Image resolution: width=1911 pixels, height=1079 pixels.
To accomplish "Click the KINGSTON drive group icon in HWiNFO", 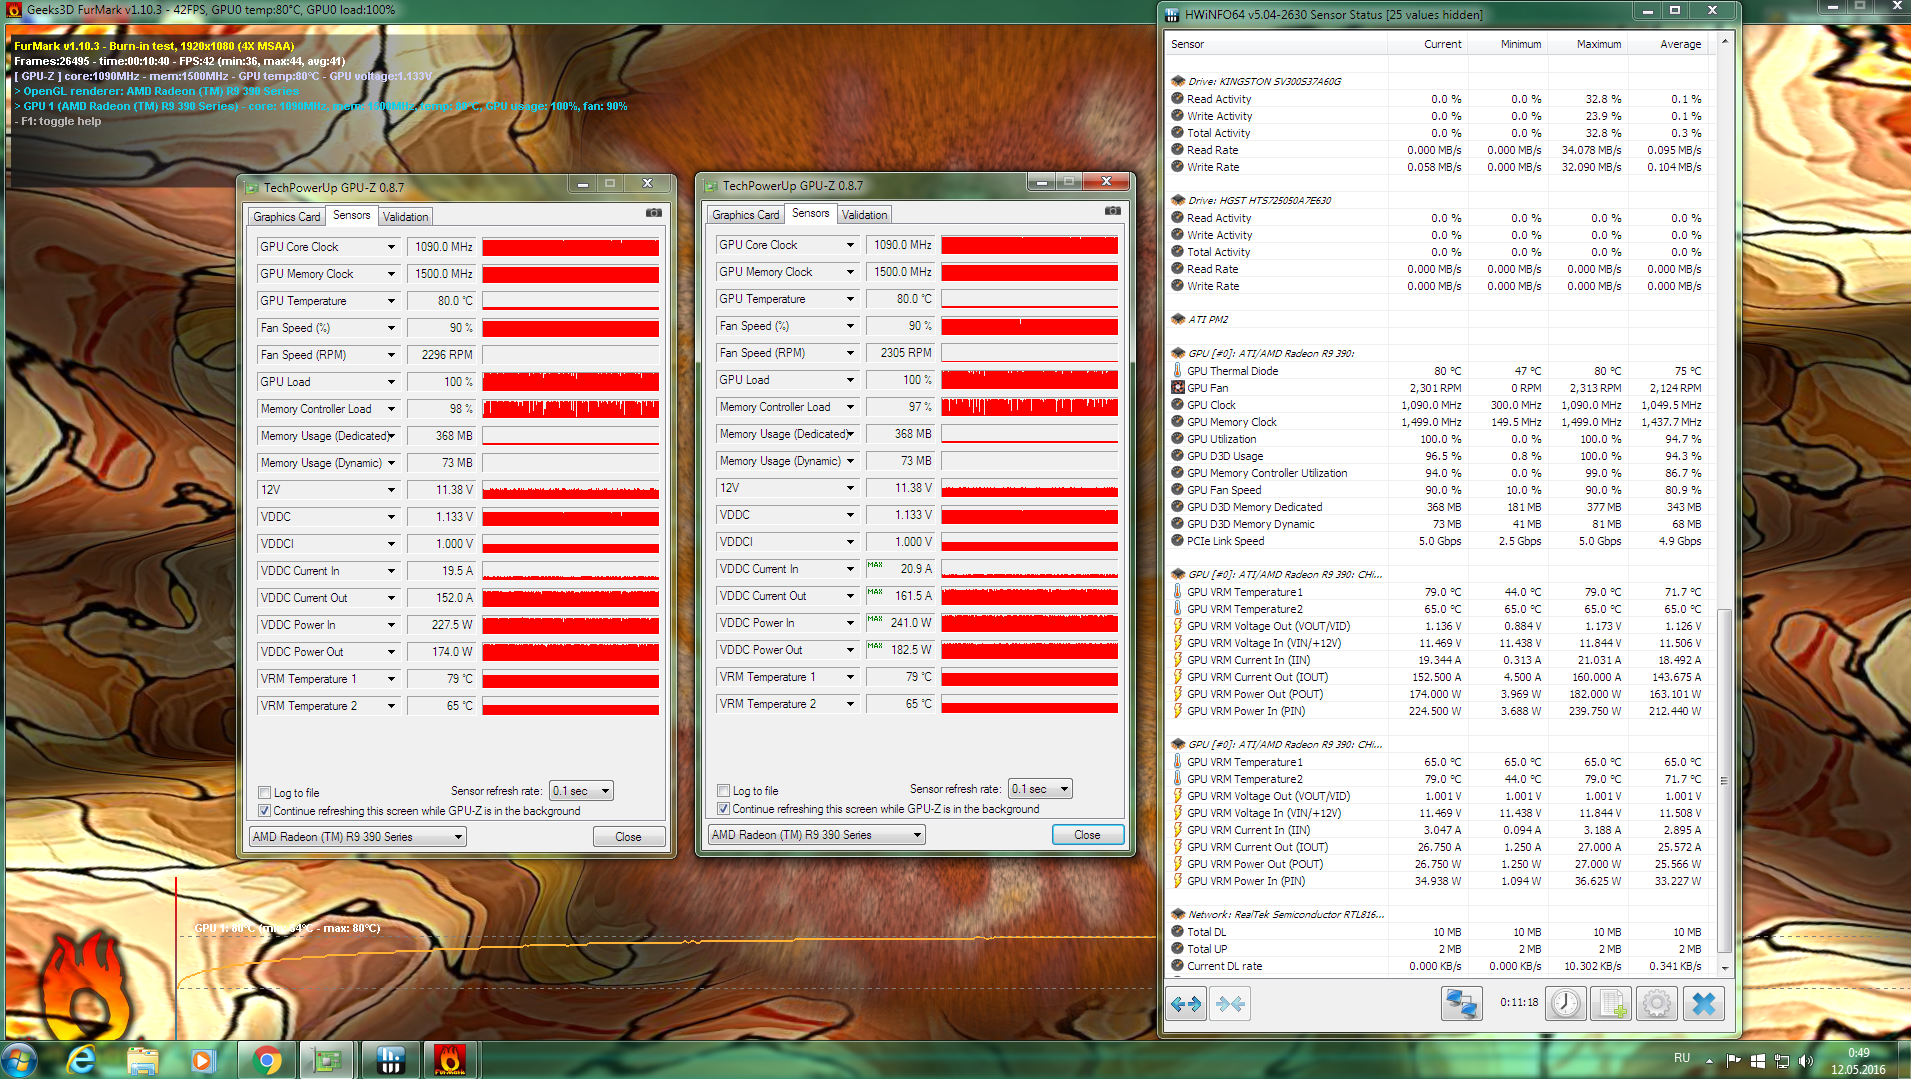I will tap(1178, 82).
